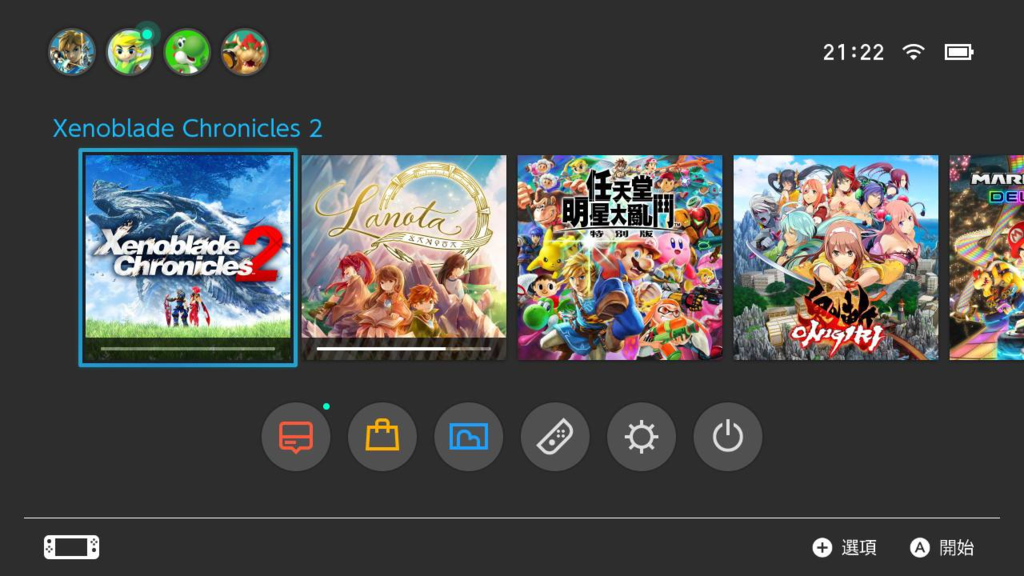This screenshot has width=1024, height=576.
Task: Select the Yoshi user avatar
Action: click(187, 52)
